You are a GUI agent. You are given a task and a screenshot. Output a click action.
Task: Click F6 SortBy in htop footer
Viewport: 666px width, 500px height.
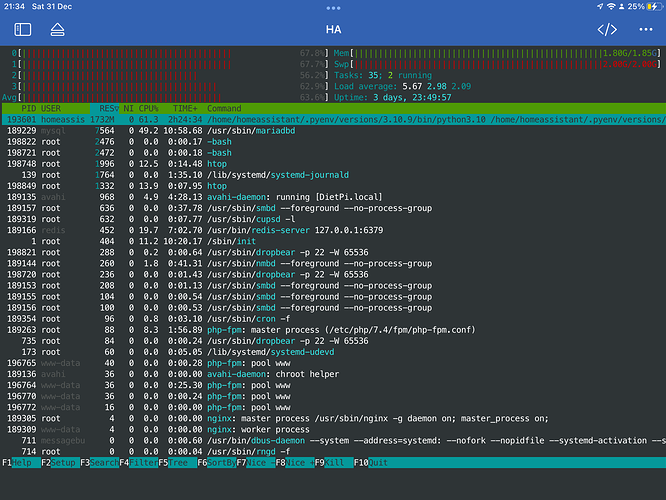217,463
